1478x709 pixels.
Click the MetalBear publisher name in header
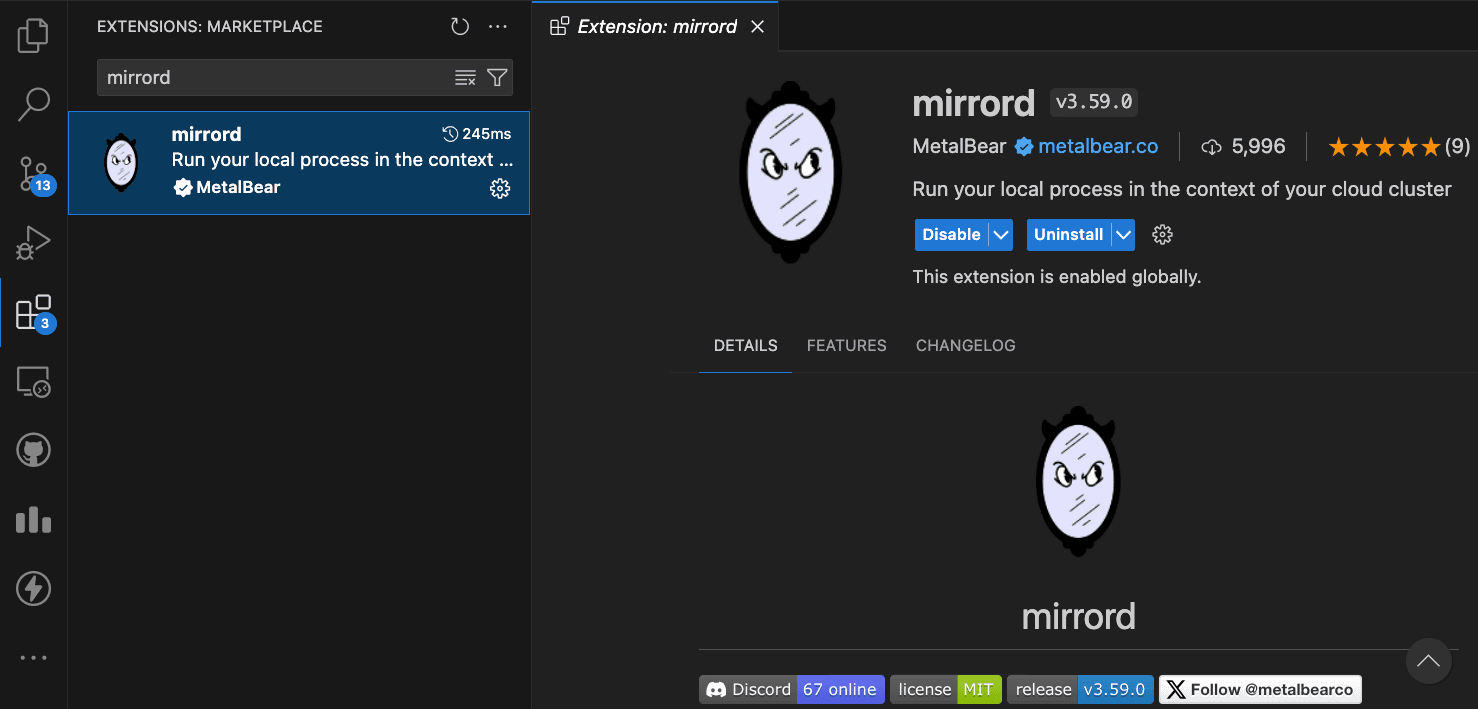[x=959, y=147]
